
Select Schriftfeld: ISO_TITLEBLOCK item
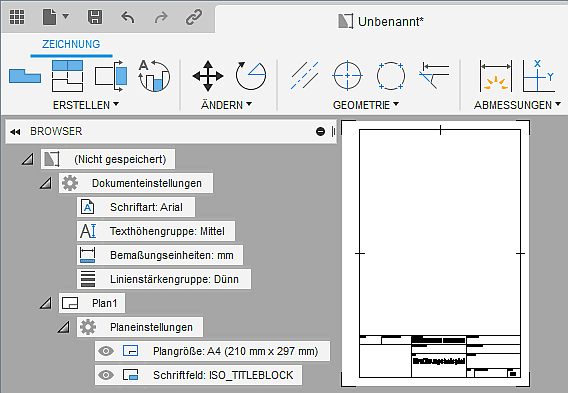198,375
